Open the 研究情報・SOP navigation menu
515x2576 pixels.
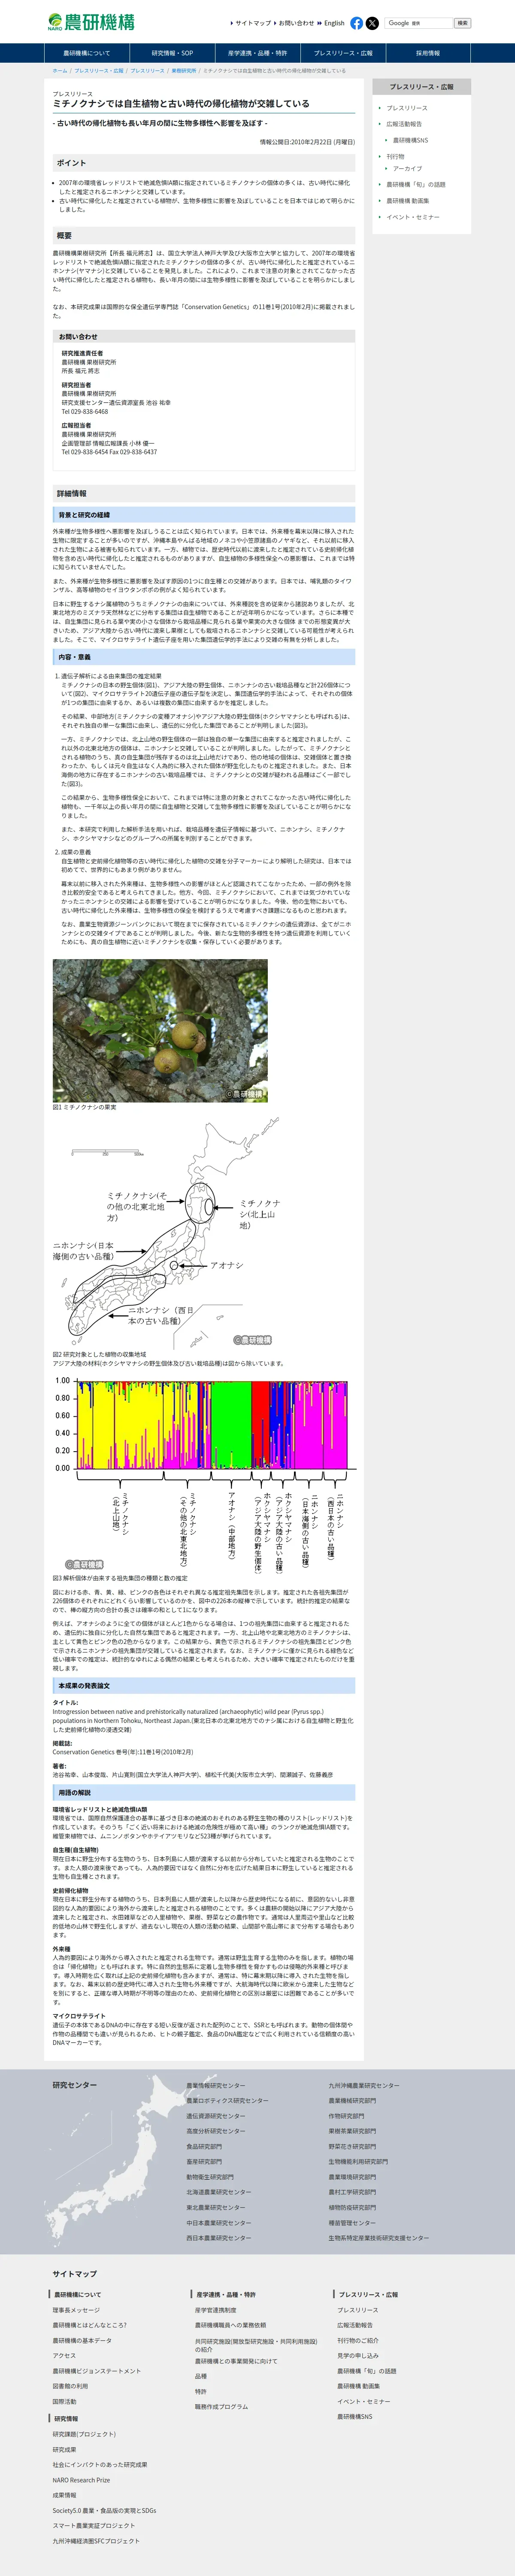pos(172,53)
